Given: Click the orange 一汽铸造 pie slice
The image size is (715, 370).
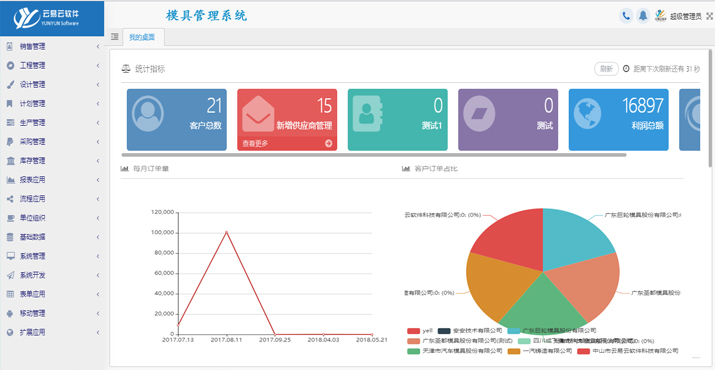Looking at the screenshot, I should point(499,285).
